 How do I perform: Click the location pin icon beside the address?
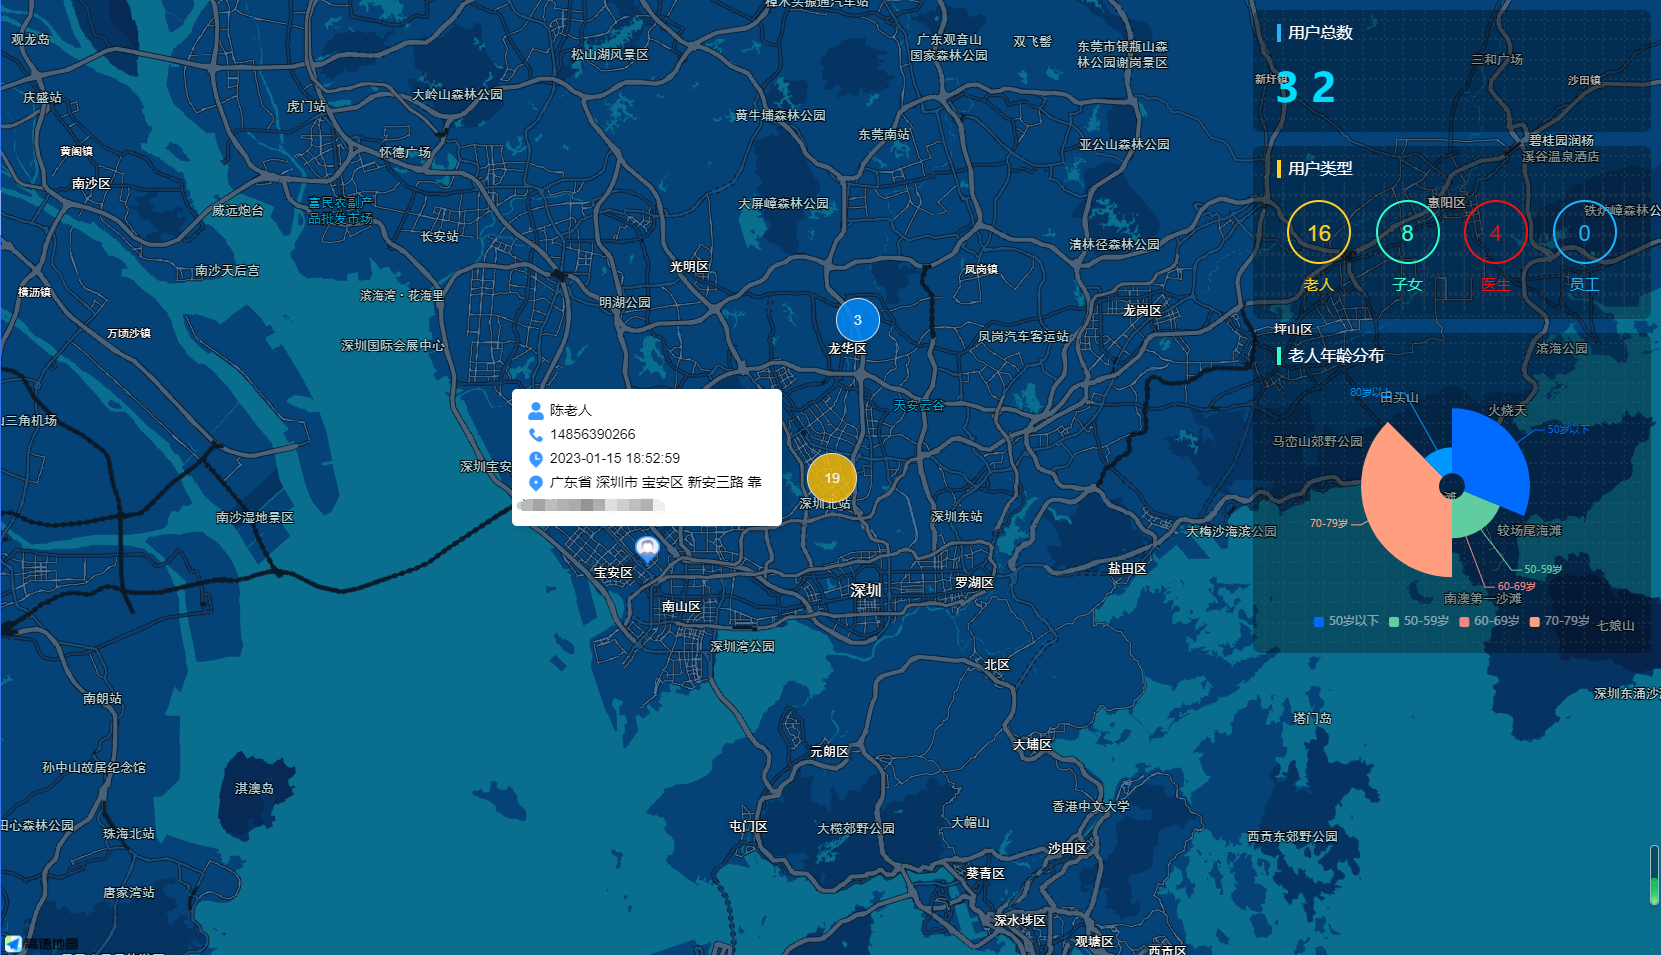pos(536,483)
